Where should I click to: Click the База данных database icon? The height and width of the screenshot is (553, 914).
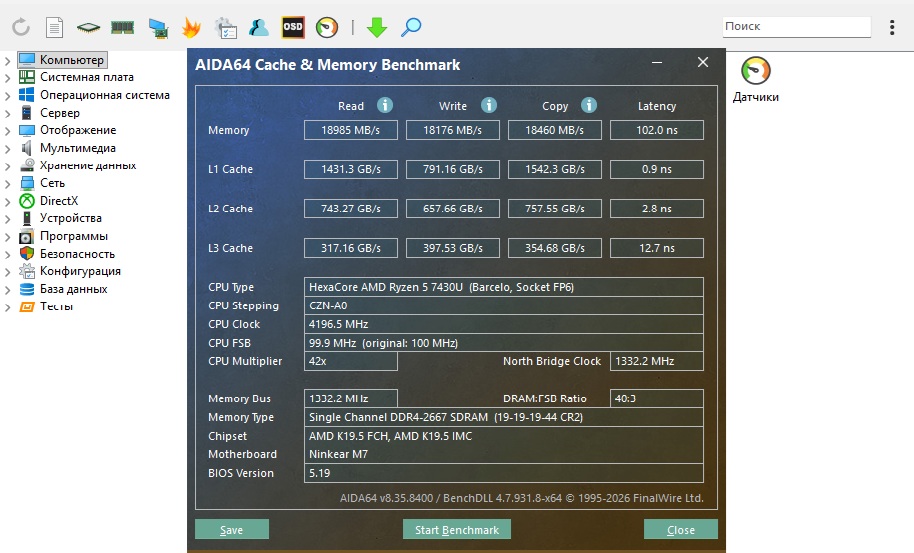tap(27, 289)
